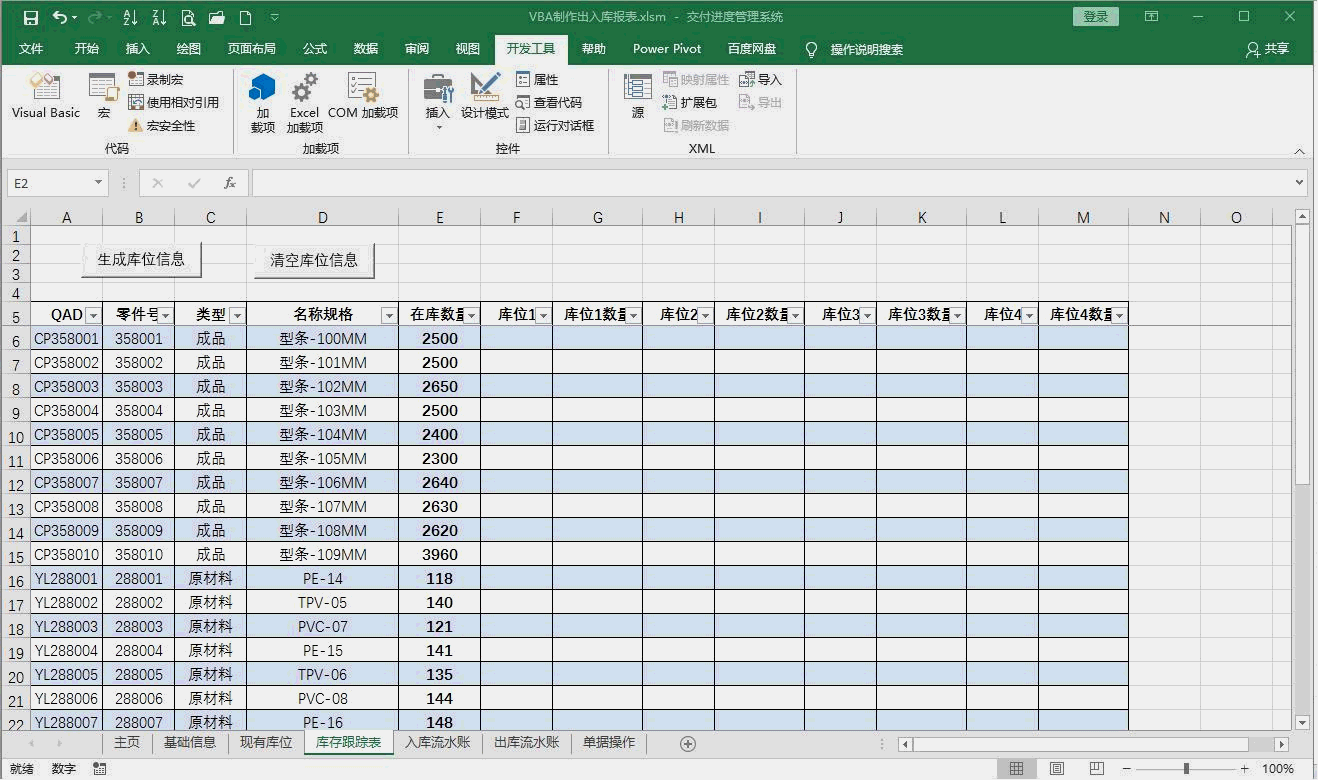The width and height of the screenshot is (1318, 780).
Task: Open the QAD column filter dropdown
Action: coord(93,315)
